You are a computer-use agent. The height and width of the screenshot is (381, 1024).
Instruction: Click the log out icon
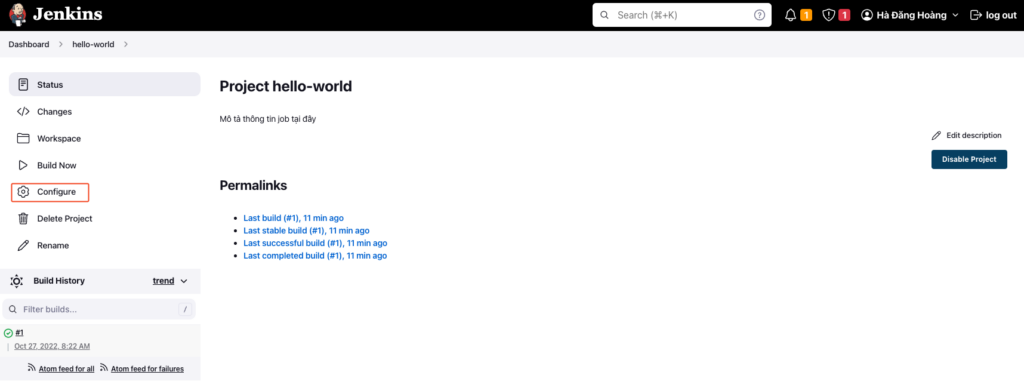(976, 15)
